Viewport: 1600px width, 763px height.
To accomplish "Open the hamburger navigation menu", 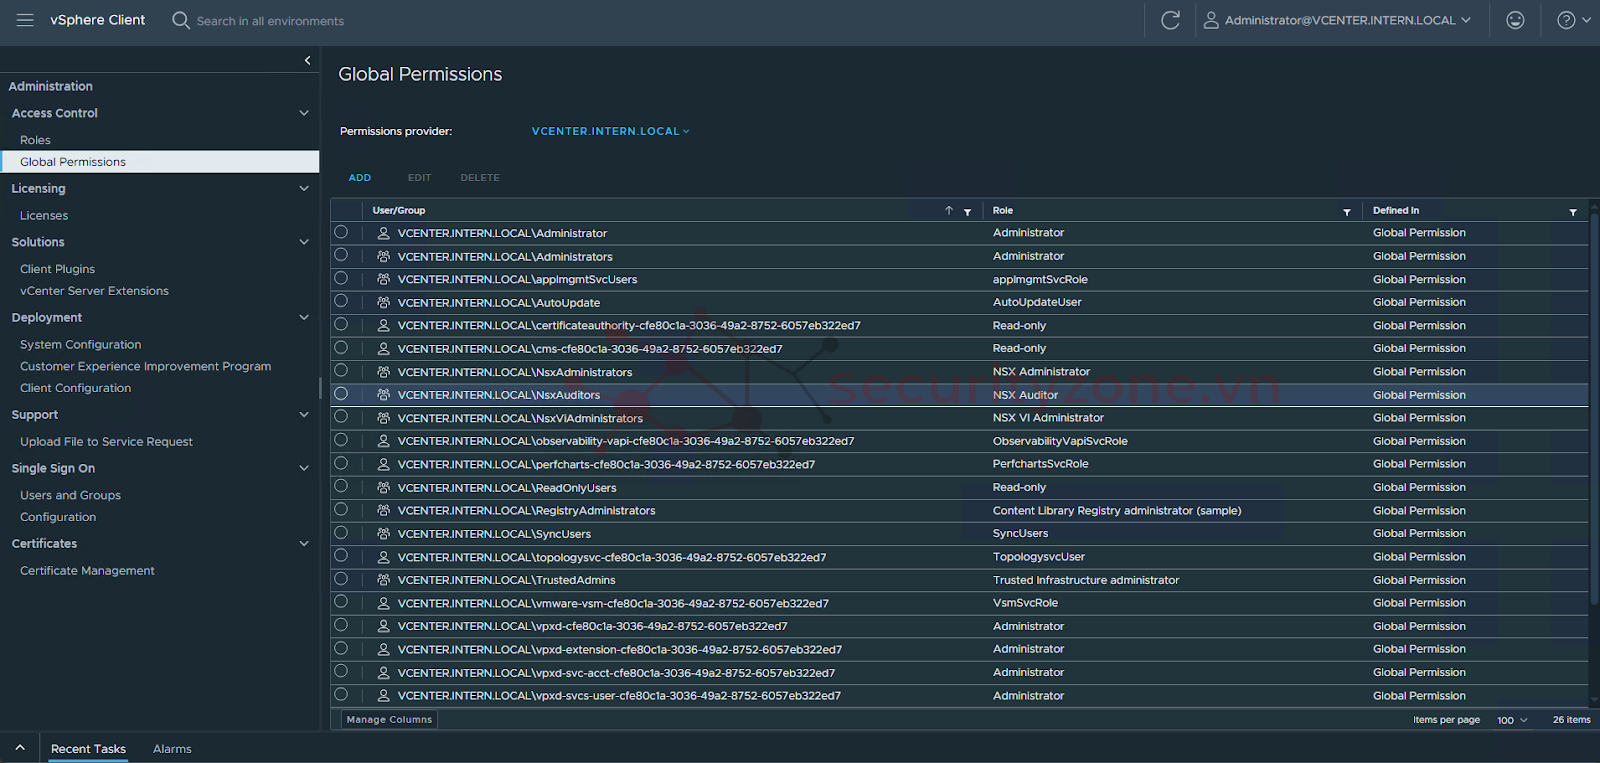I will (x=25, y=20).
